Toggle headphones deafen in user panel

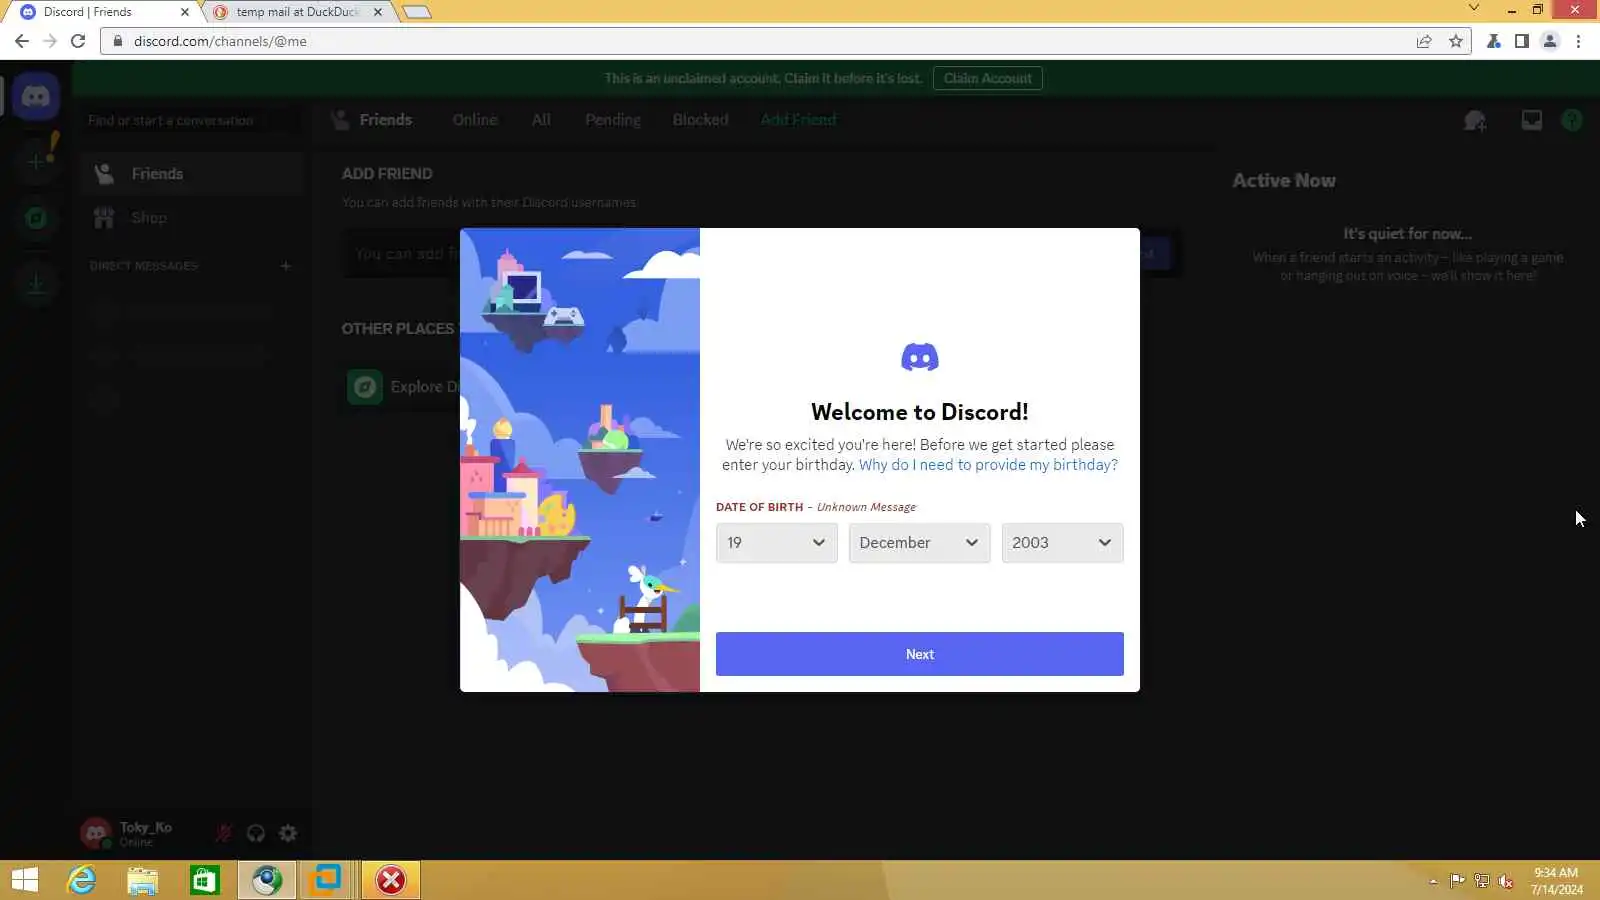(256, 833)
